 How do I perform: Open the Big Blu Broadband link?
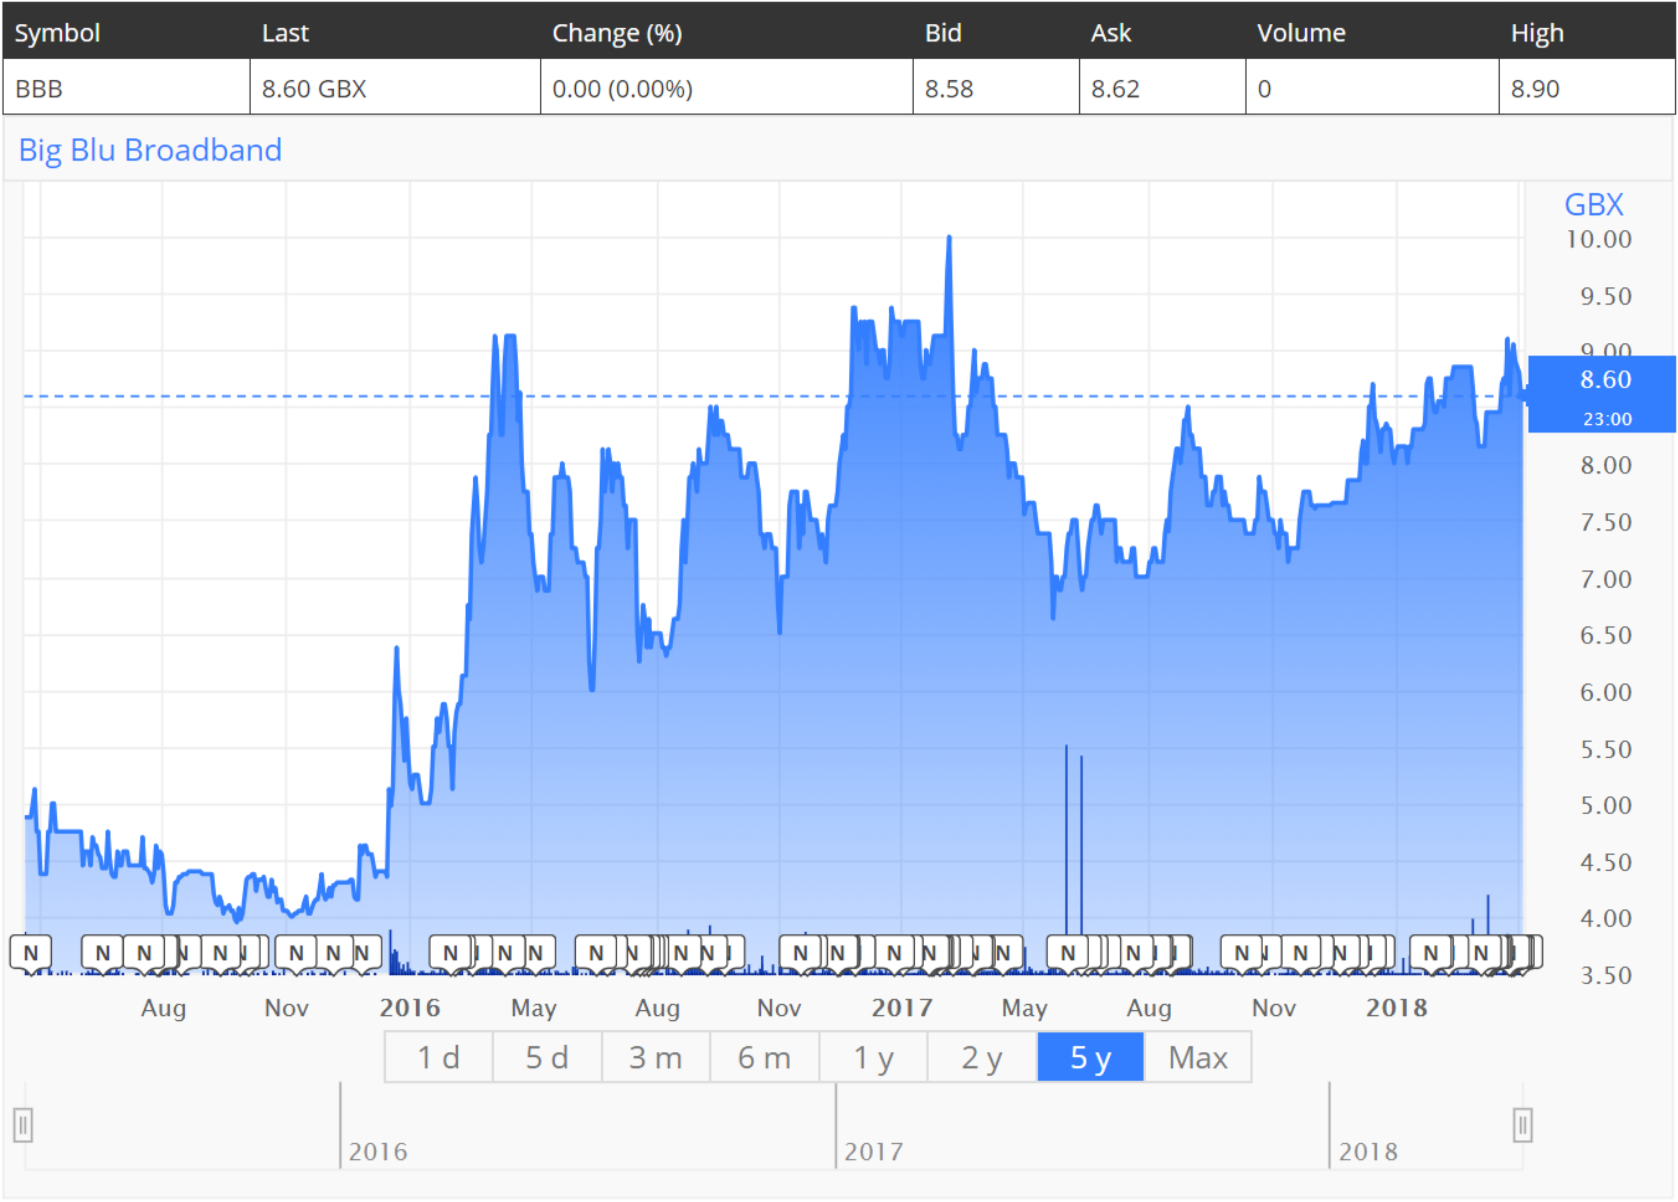pos(149,150)
